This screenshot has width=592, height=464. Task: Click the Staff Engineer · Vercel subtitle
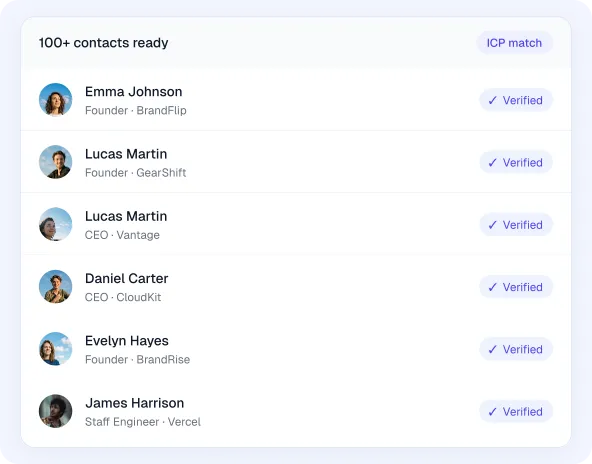pyautogui.click(x=143, y=422)
